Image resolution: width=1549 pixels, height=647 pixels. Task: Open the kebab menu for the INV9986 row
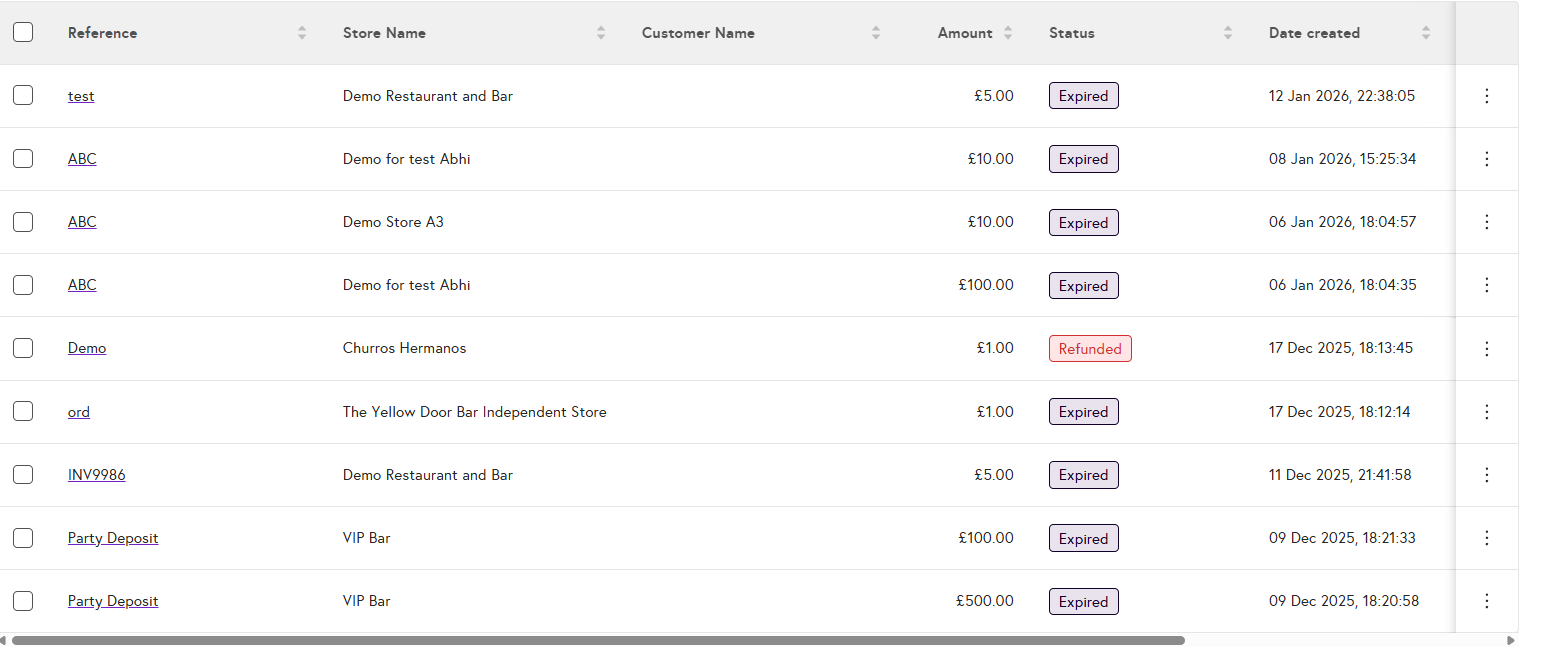point(1486,475)
